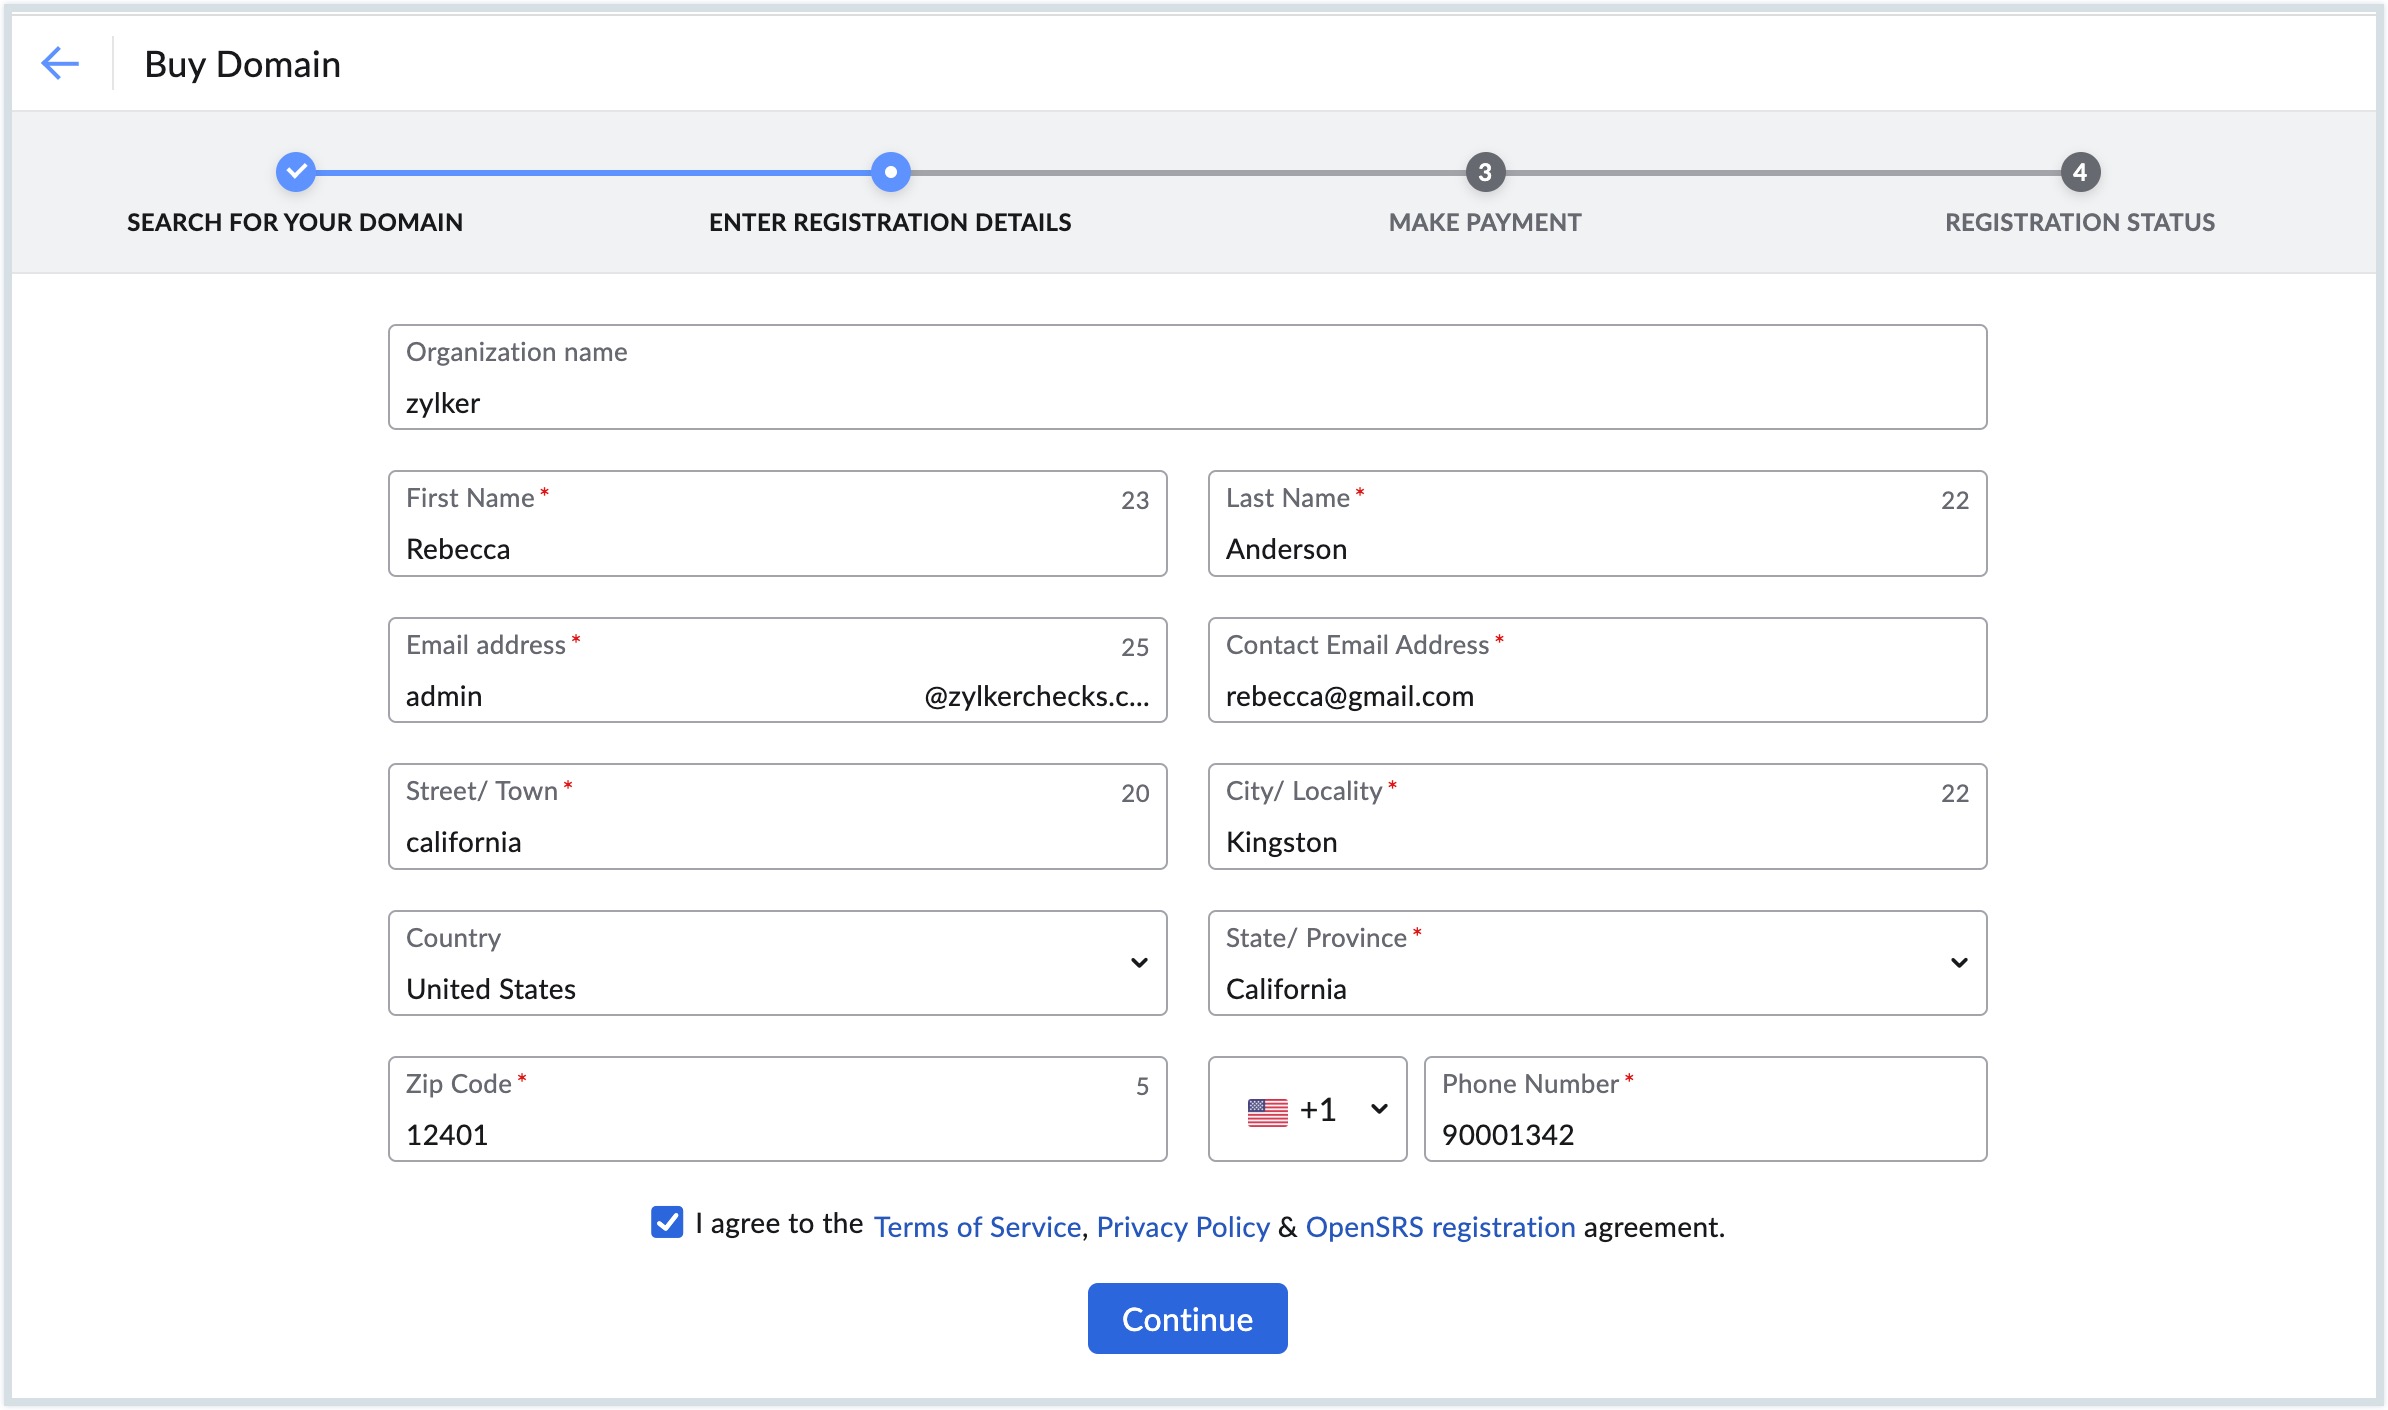Toggle the agreement checkbox
Image resolution: width=2388 pixels, height=1410 pixels.
(x=667, y=1222)
